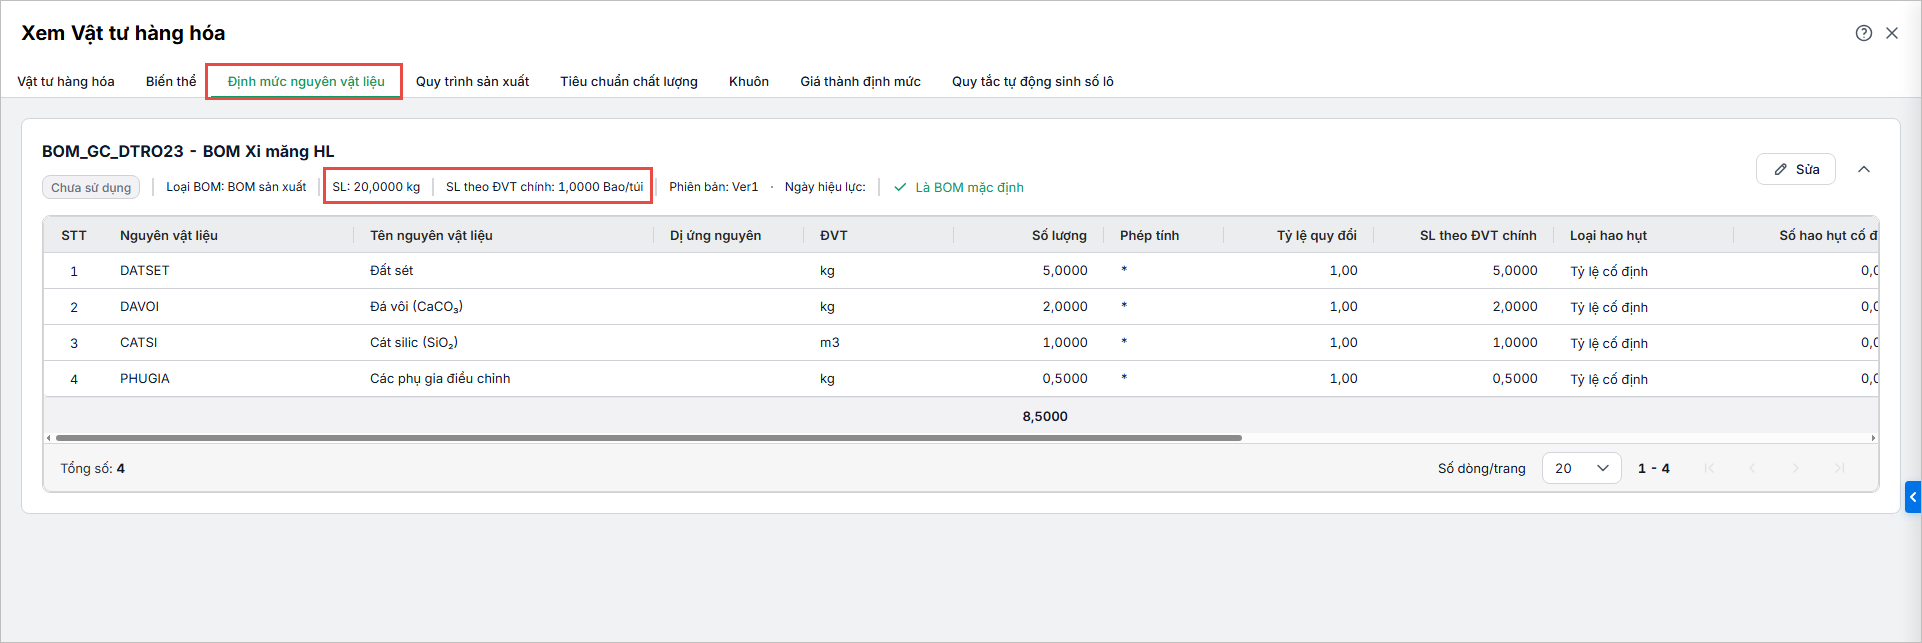Screen dimensions: 1922x643
Task: Switch to the Biến thể tab
Action: pos(171,81)
